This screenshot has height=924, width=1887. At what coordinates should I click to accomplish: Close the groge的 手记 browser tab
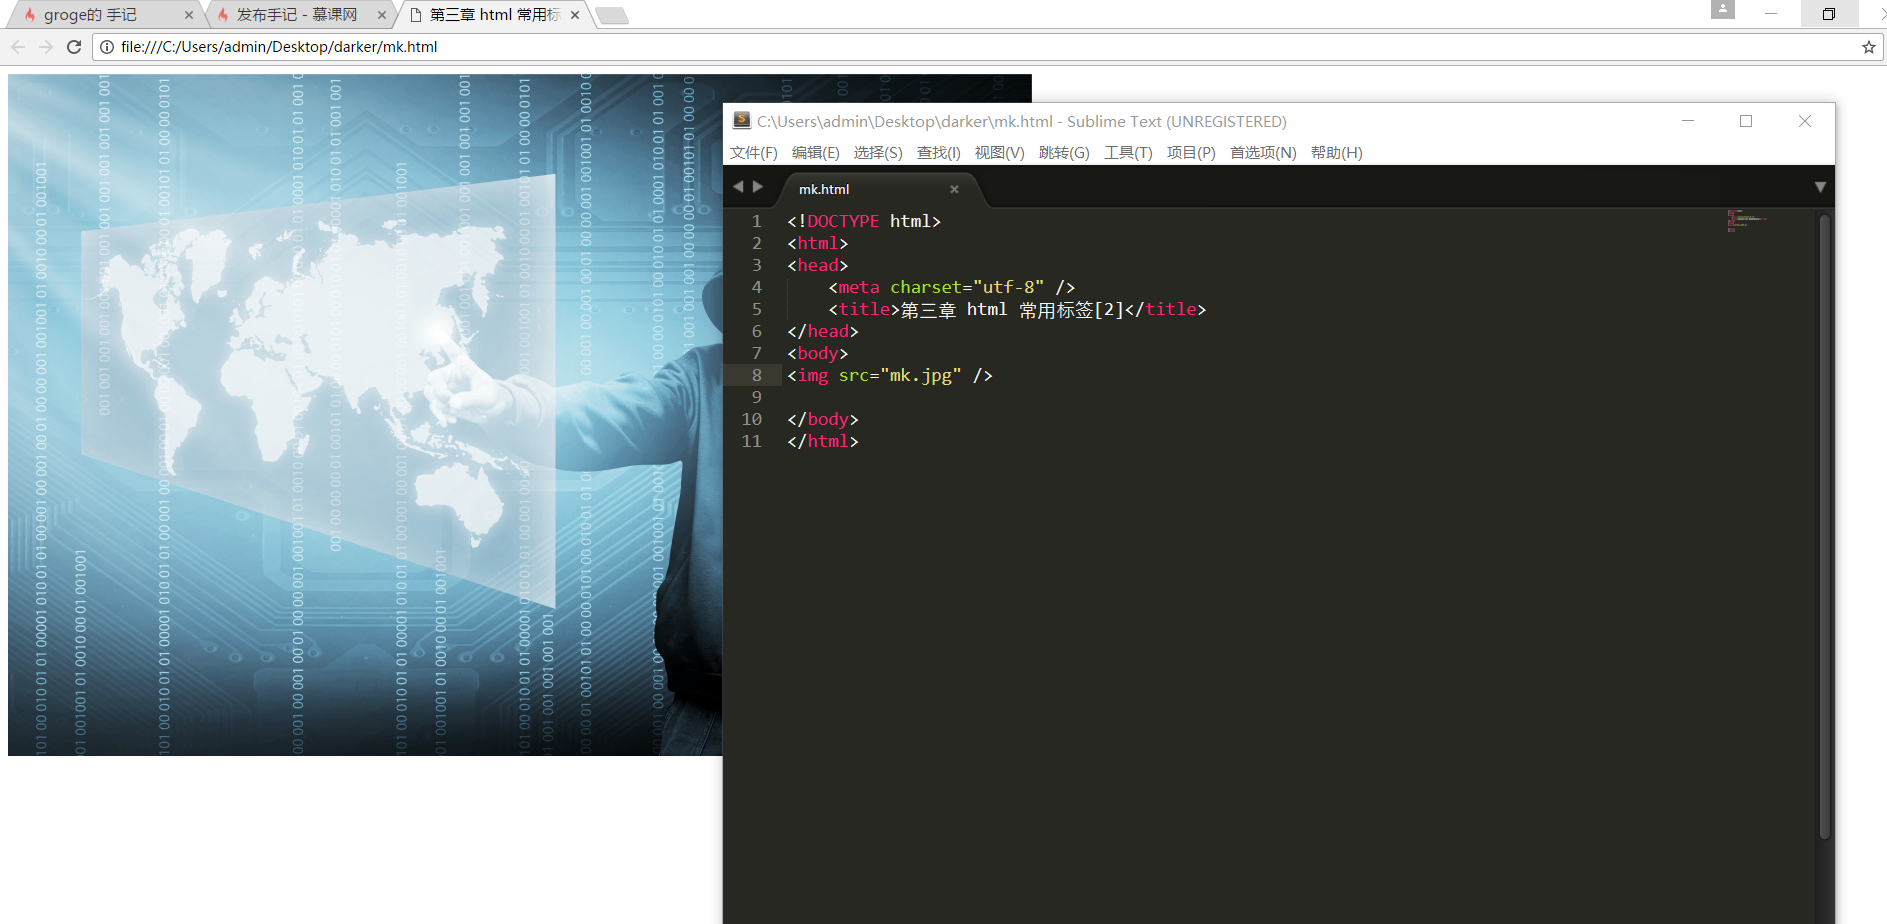[x=189, y=15]
